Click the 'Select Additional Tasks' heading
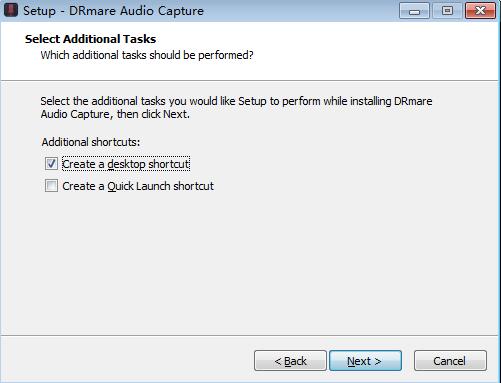The height and width of the screenshot is (383, 501). pyautogui.click(x=90, y=39)
